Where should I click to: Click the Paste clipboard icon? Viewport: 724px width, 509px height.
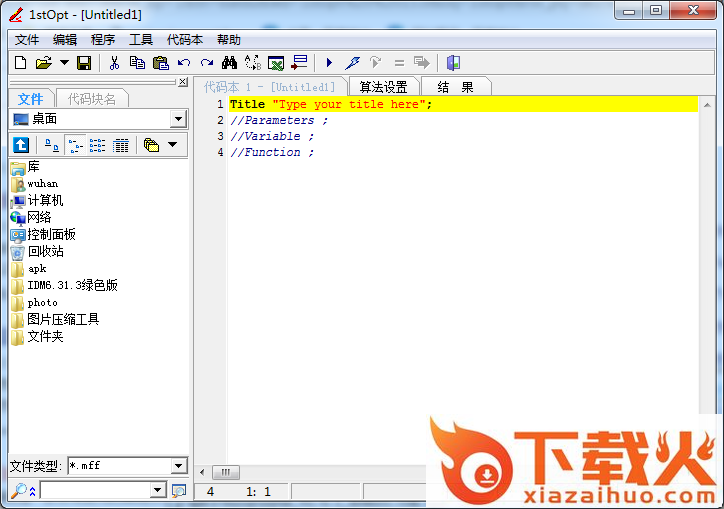160,63
